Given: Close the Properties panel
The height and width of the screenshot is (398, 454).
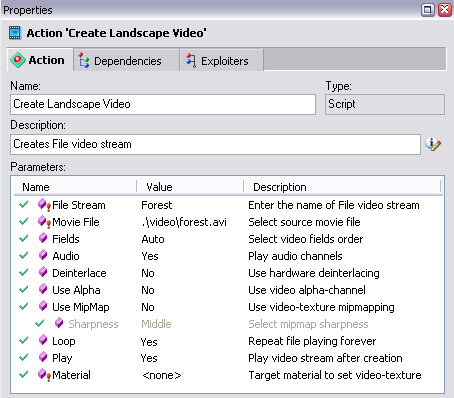Looking at the screenshot, I should tap(445, 10).
